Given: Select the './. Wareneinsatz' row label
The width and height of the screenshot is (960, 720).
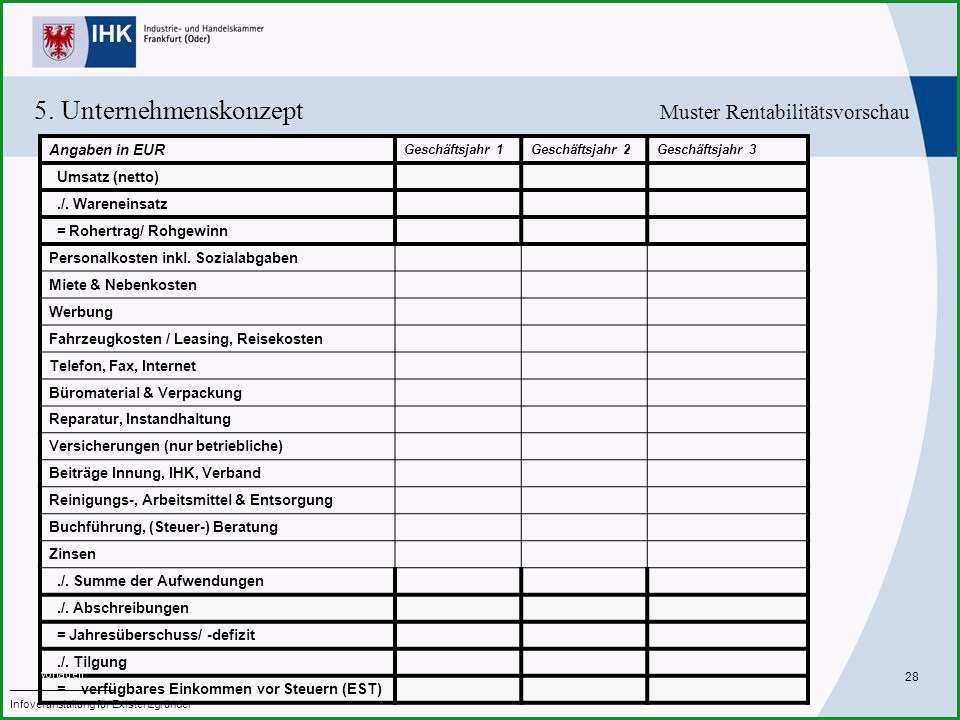Looking at the screenshot, I should pos(112,204).
